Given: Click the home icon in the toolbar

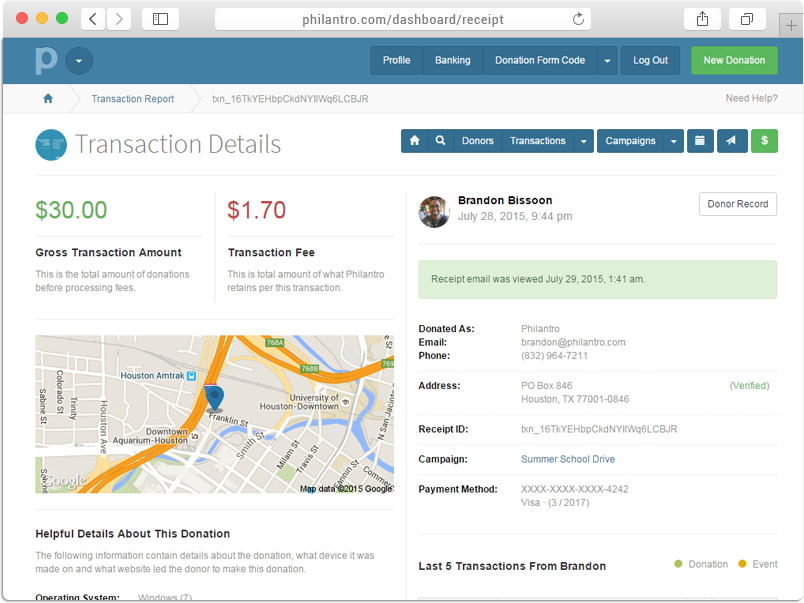Looking at the screenshot, I should (x=414, y=140).
